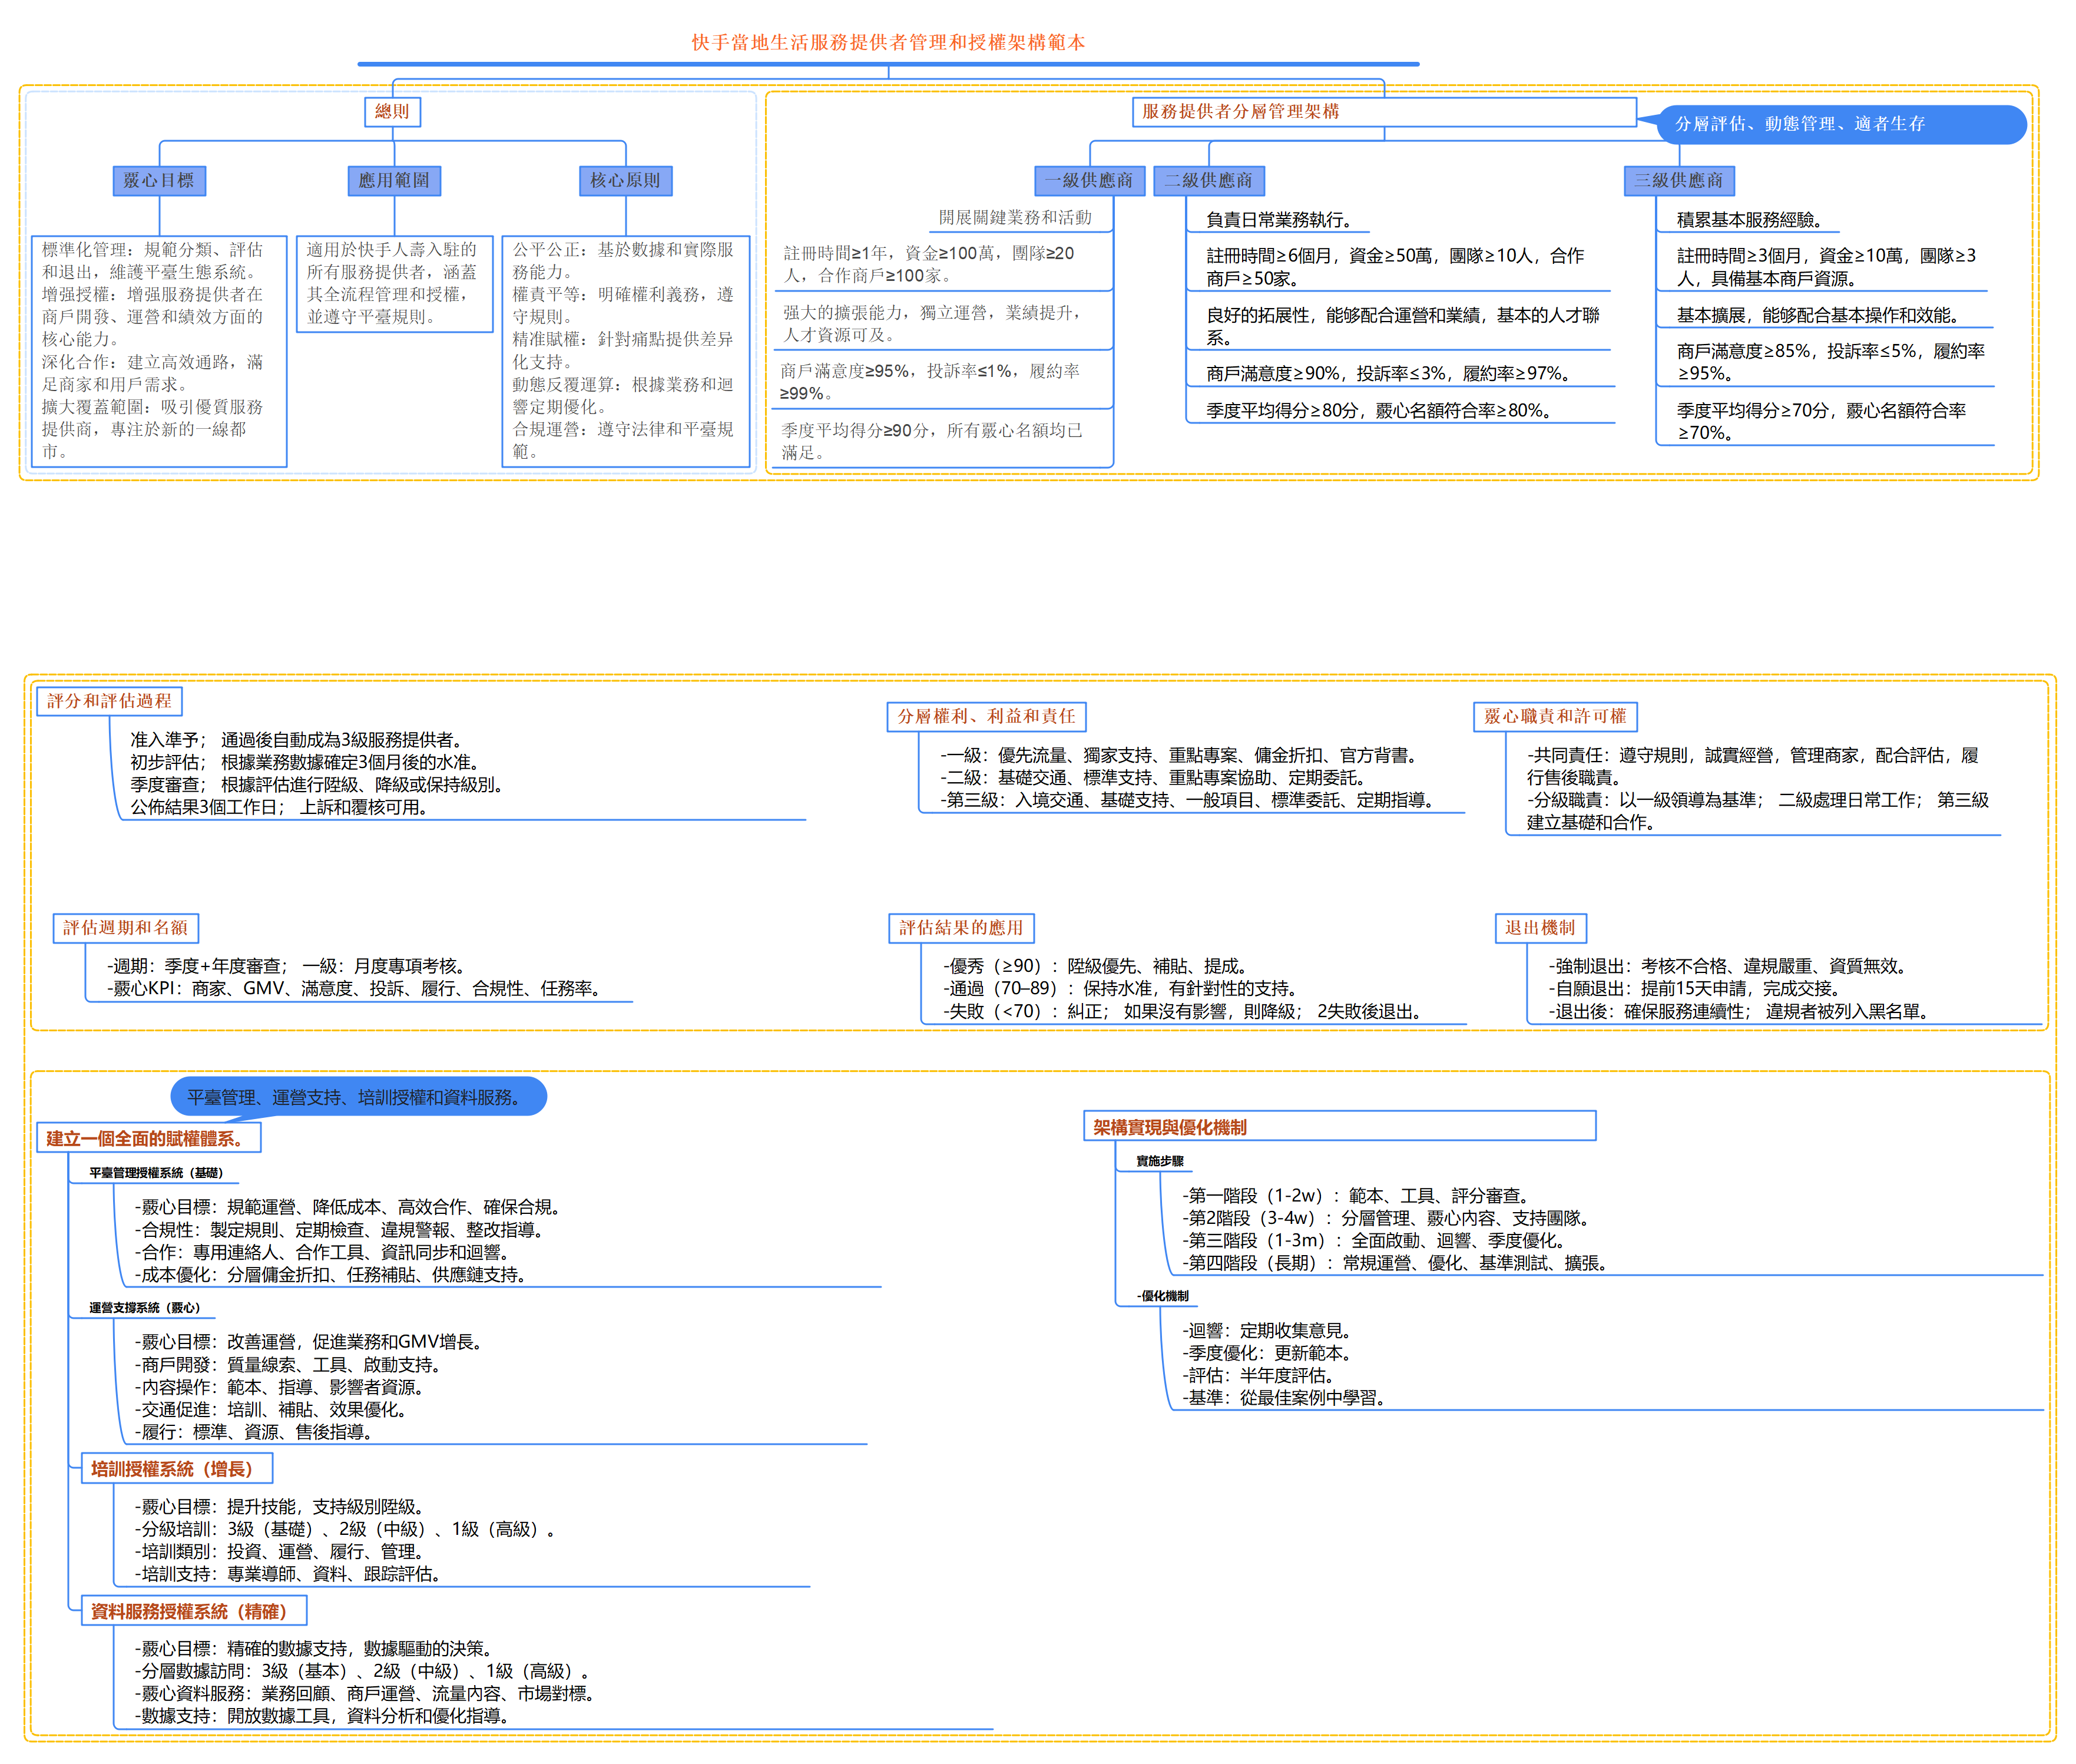Select 建立一個全面的賦權體系 node

[148, 1138]
